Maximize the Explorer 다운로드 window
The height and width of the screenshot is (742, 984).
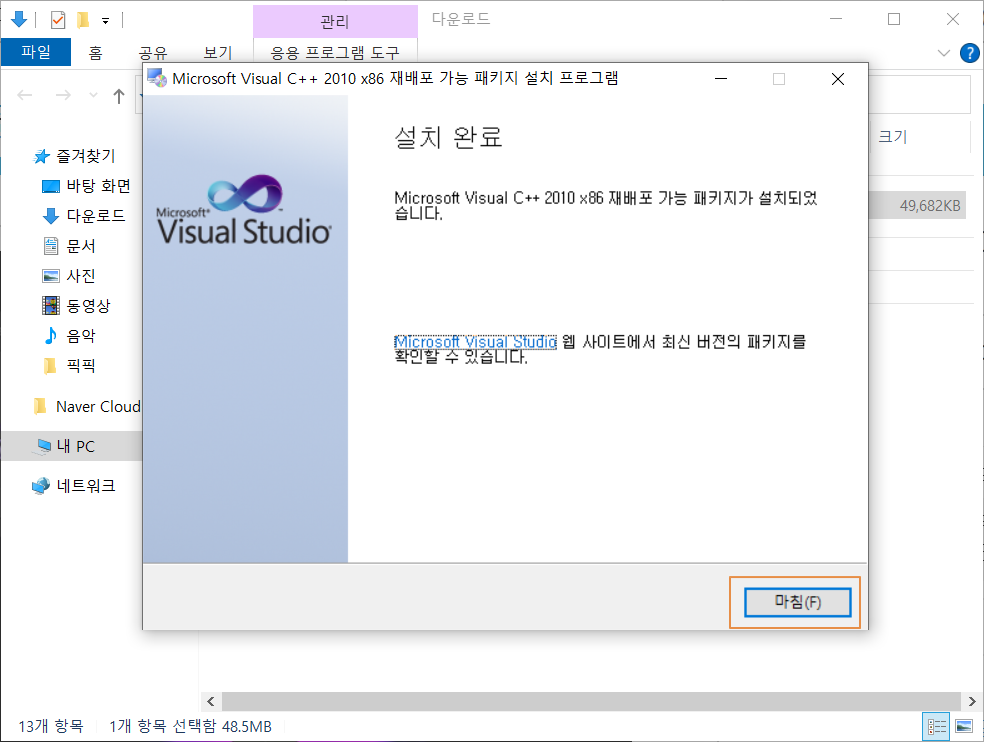point(894,19)
